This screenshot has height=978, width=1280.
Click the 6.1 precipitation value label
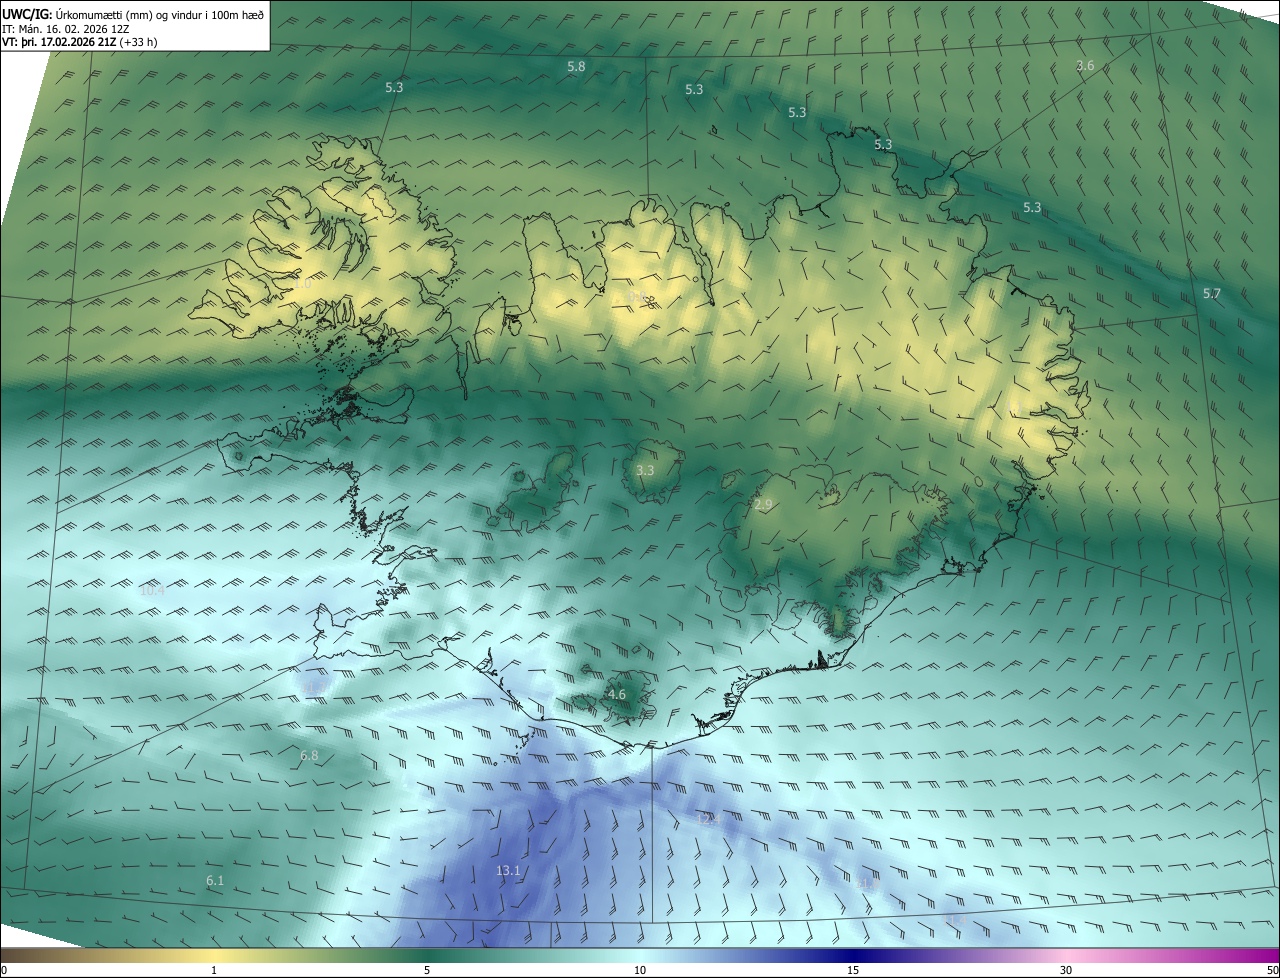tap(215, 880)
